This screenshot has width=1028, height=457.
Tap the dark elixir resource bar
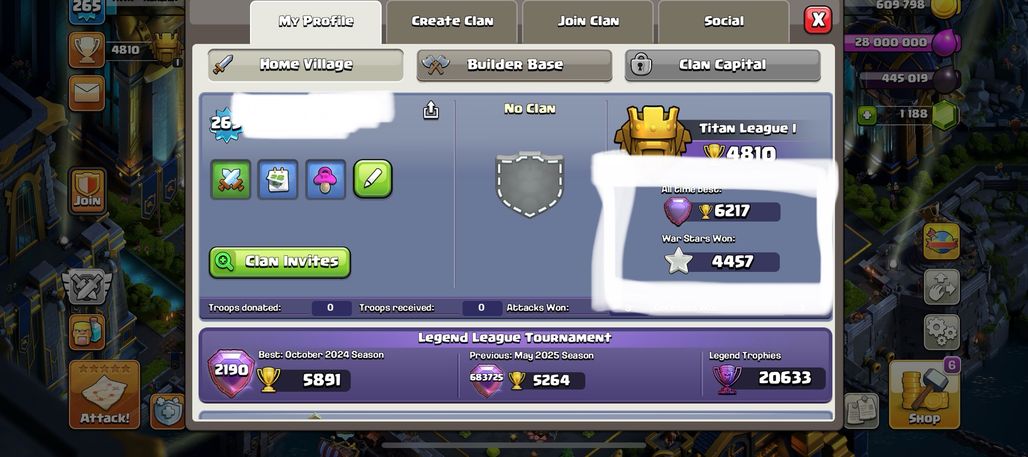coord(908,79)
